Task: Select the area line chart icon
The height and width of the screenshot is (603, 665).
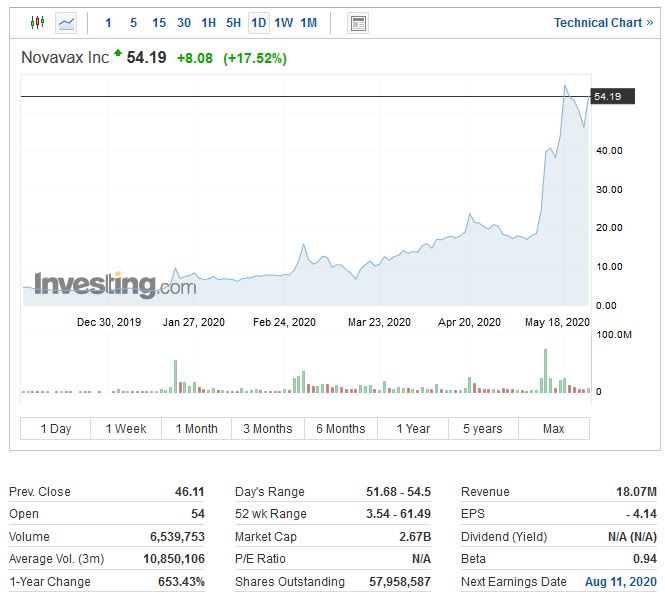Action: [x=66, y=22]
